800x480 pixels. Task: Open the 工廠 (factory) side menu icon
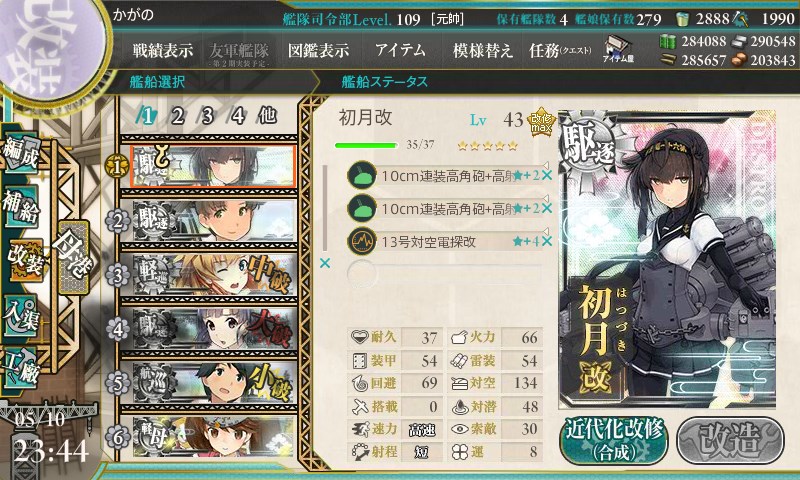(20, 368)
